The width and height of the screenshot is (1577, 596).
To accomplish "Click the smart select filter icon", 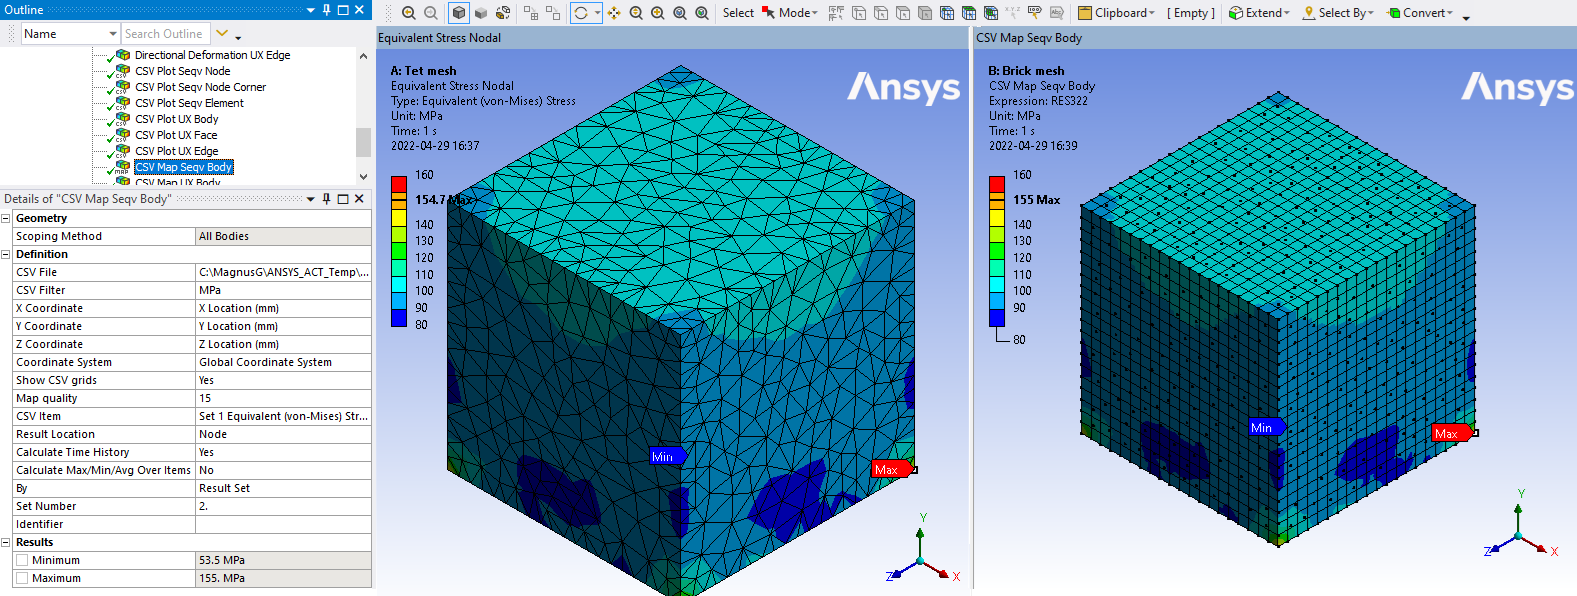I will point(836,13).
